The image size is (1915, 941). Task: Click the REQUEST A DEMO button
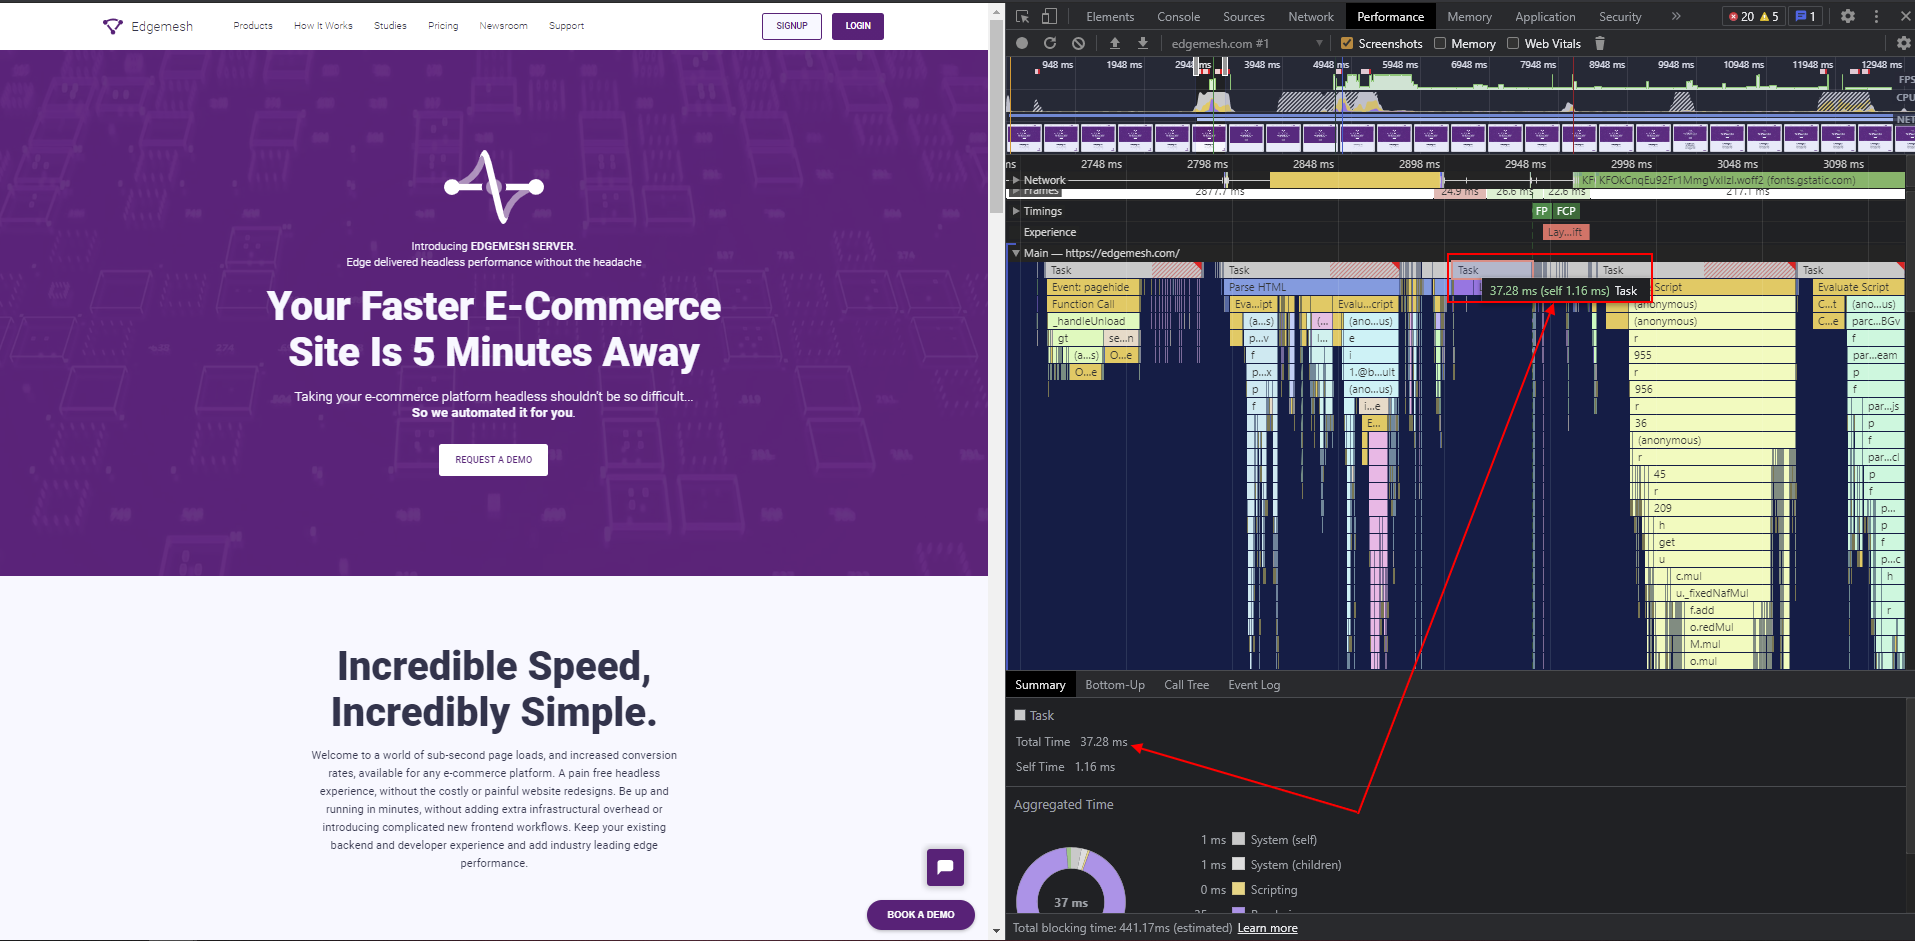[x=493, y=460]
